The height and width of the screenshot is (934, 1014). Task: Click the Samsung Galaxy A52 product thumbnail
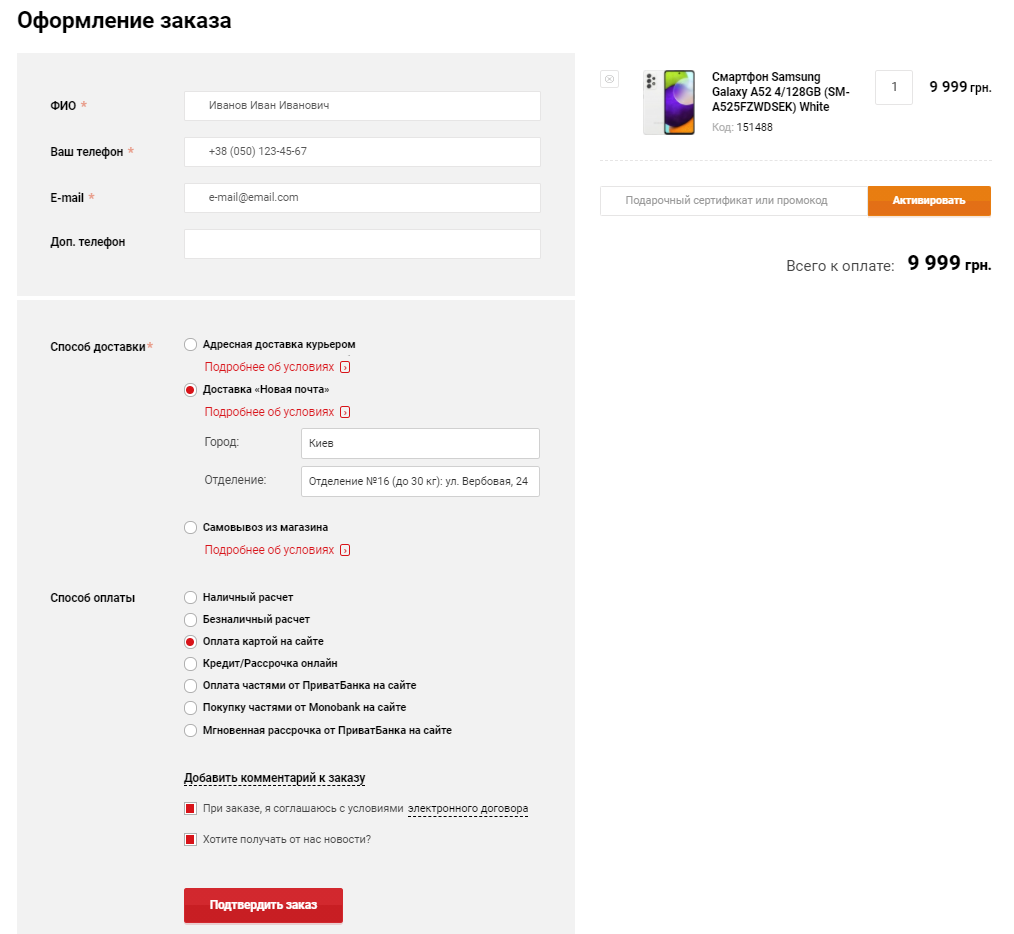[x=669, y=102]
